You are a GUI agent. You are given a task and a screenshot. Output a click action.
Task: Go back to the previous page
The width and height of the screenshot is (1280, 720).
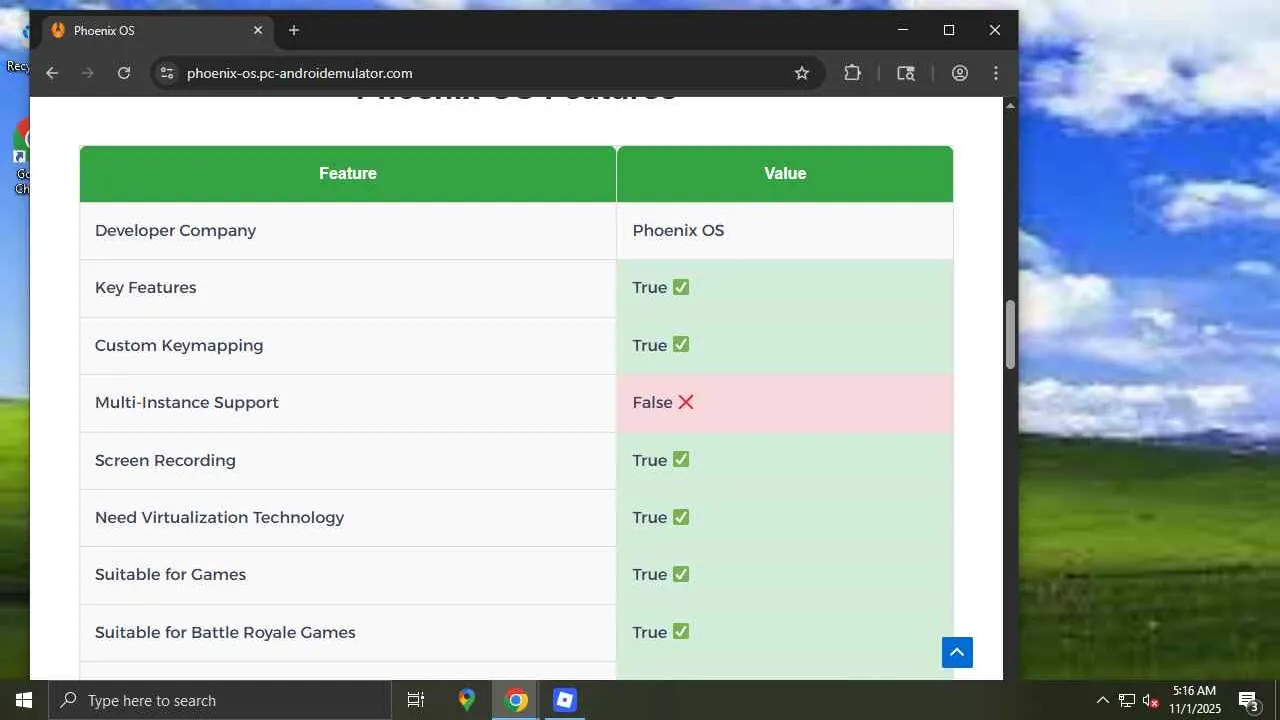pos(52,73)
